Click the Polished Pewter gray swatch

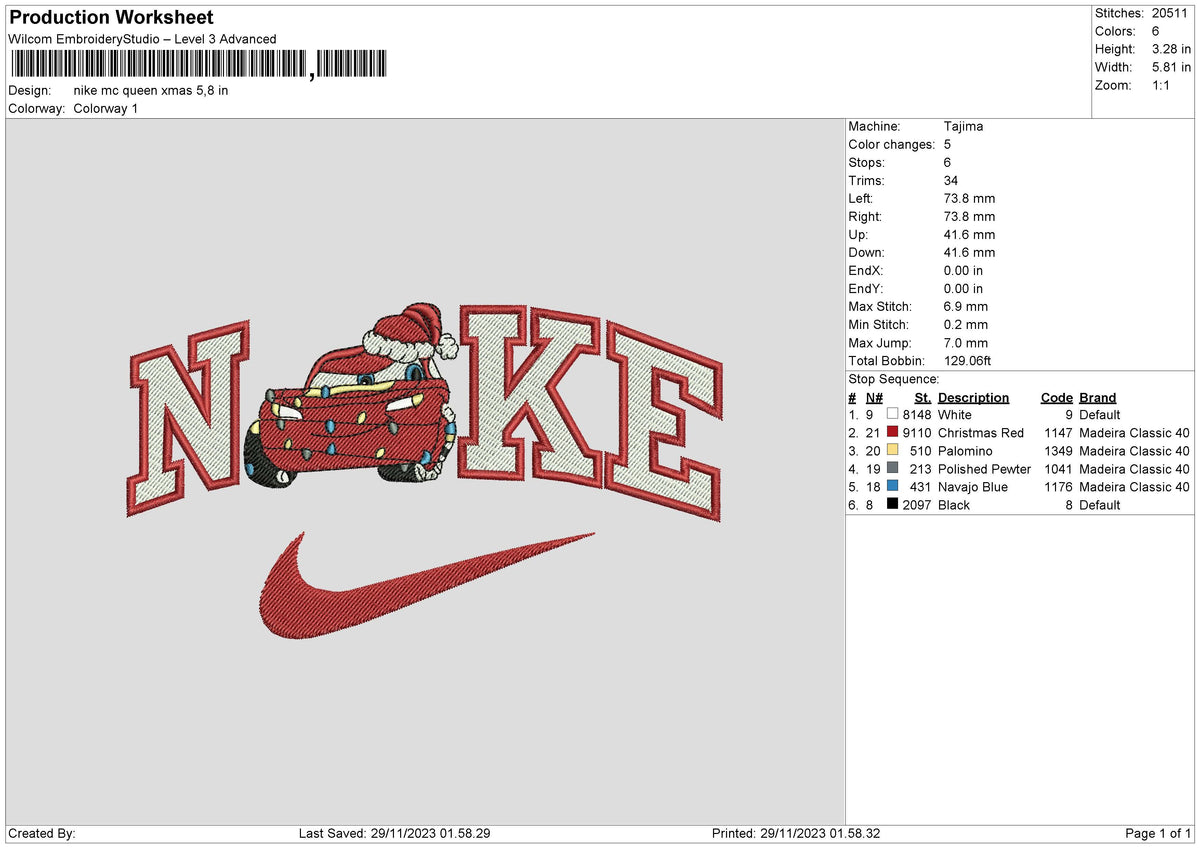892,468
